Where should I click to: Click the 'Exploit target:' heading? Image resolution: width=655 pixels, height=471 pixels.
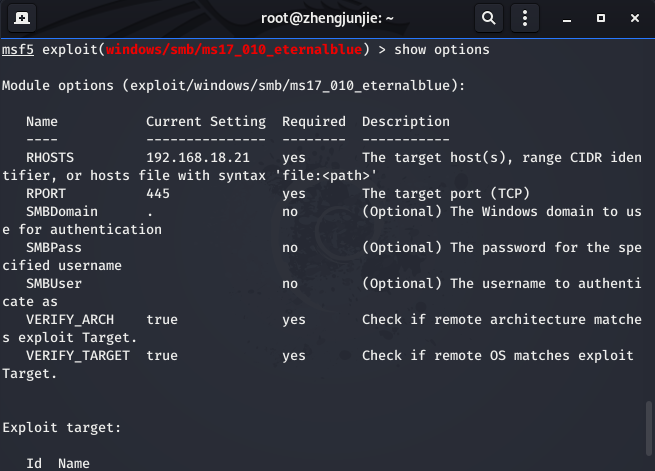pyautogui.click(x=61, y=428)
